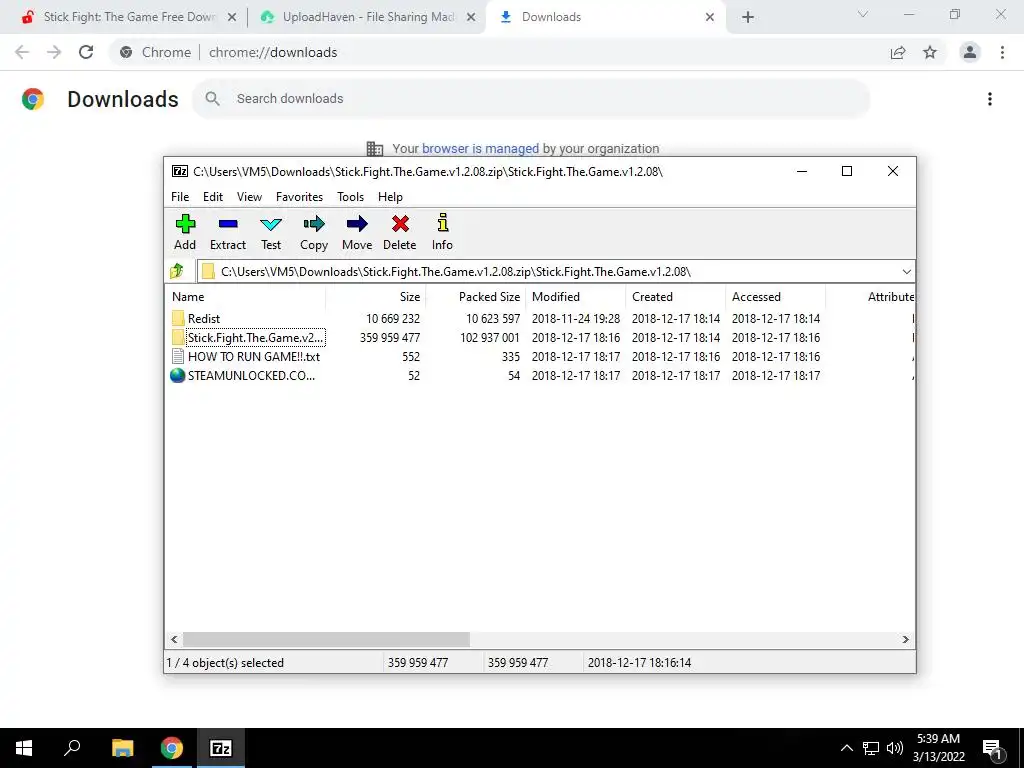Select the HOW TO RUN GAME!!.txt file icon
Viewport: 1024px width, 768px height.
(x=178, y=357)
